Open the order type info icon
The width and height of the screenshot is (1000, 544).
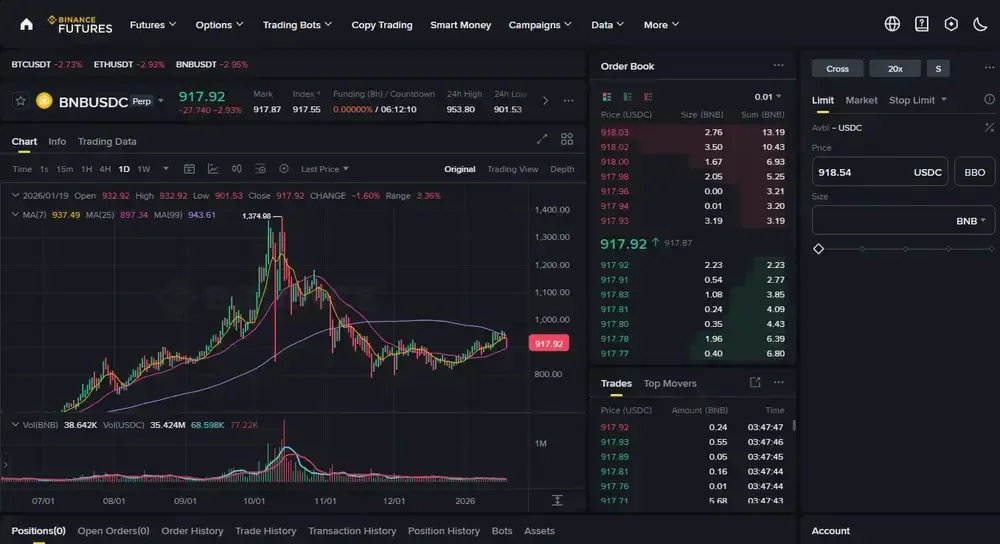coord(989,99)
